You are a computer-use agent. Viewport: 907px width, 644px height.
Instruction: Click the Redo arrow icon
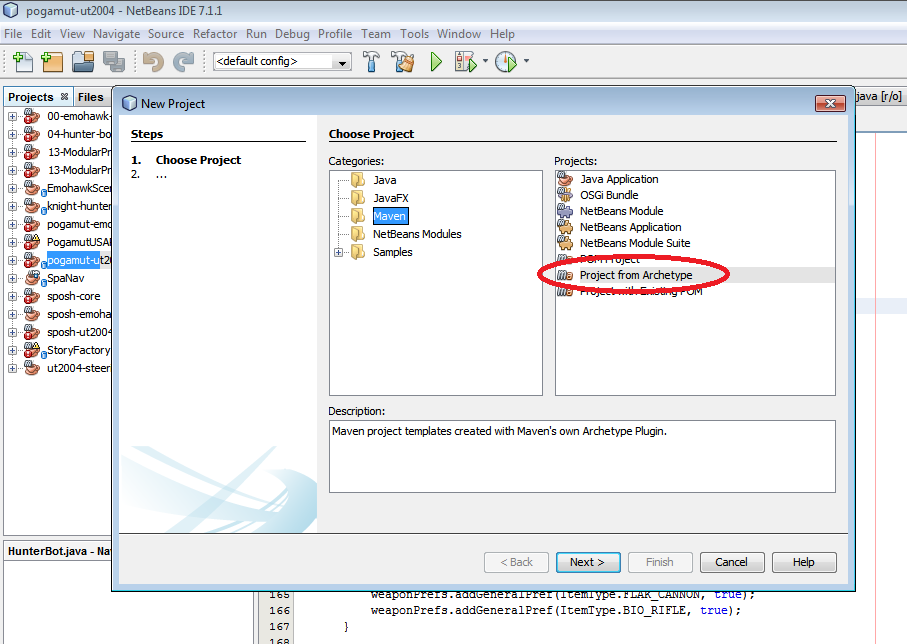[x=184, y=61]
